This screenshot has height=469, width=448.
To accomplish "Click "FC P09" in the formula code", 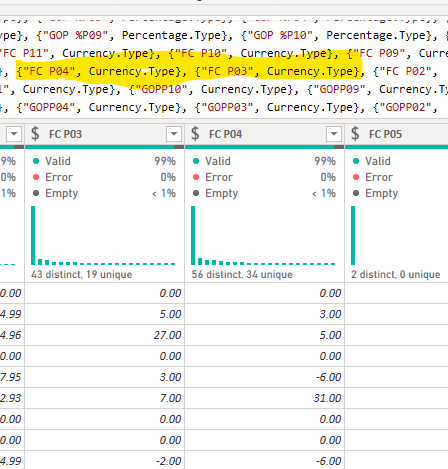I will point(379,53).
